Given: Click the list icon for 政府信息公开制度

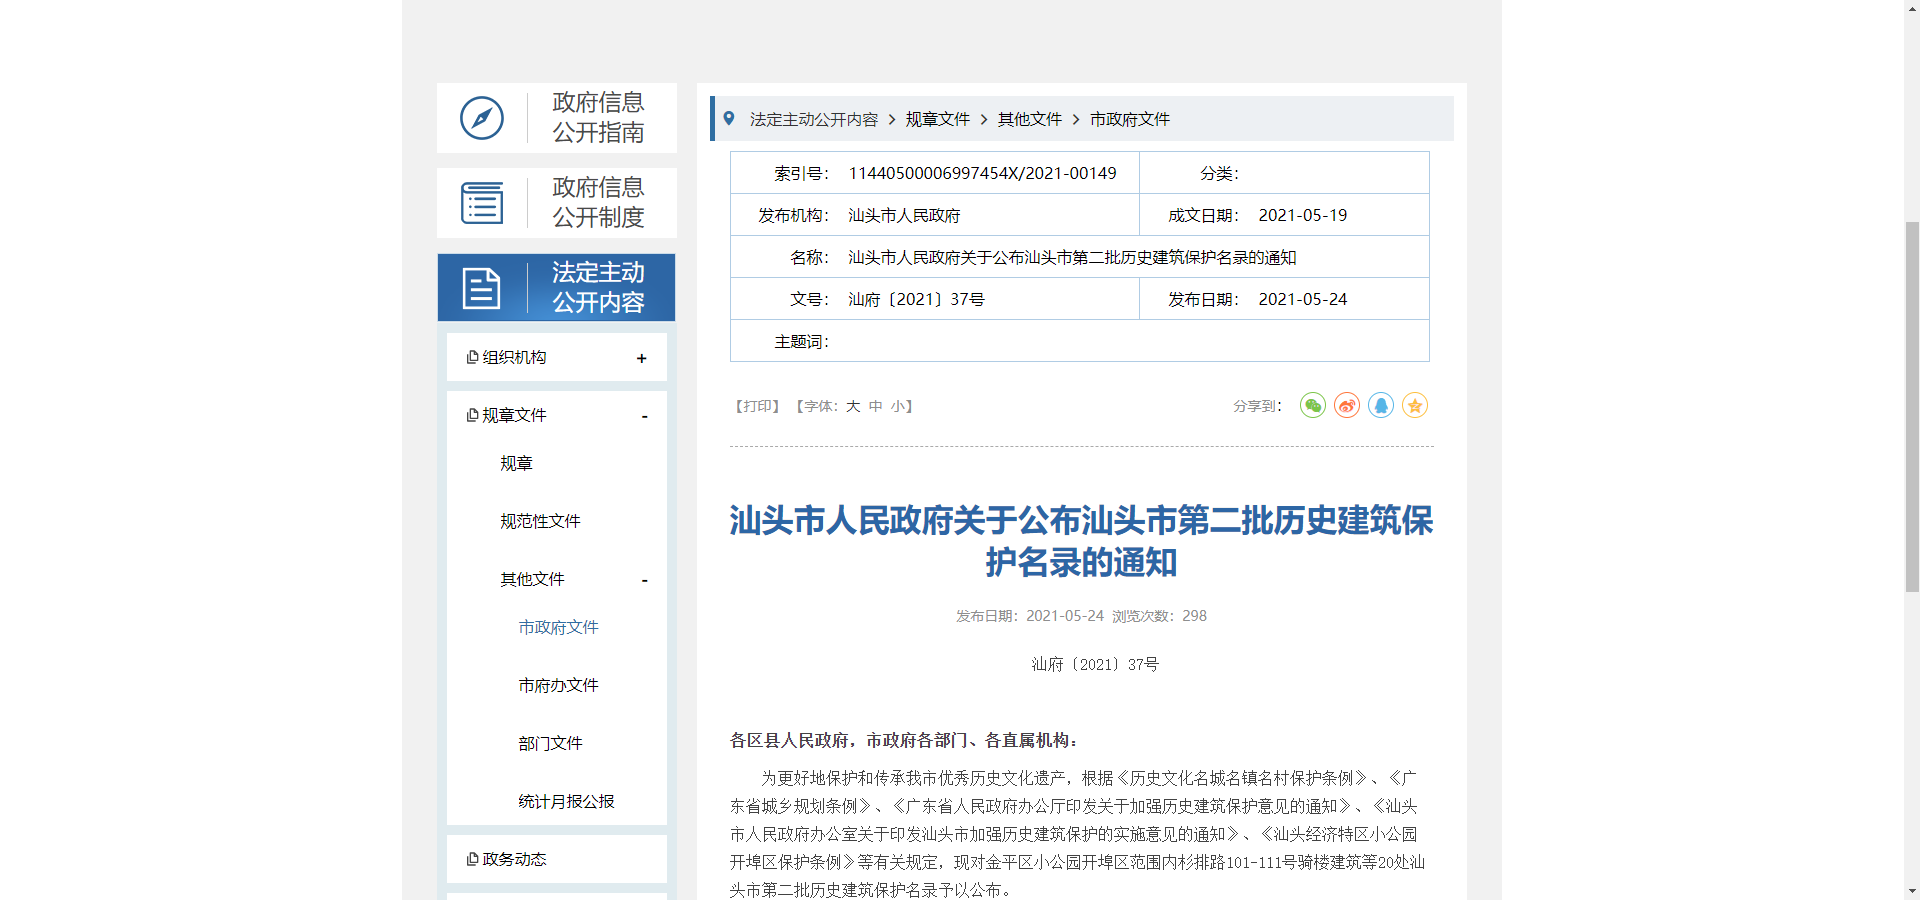Looking at the screenshot, I should [x=482, y=203].
